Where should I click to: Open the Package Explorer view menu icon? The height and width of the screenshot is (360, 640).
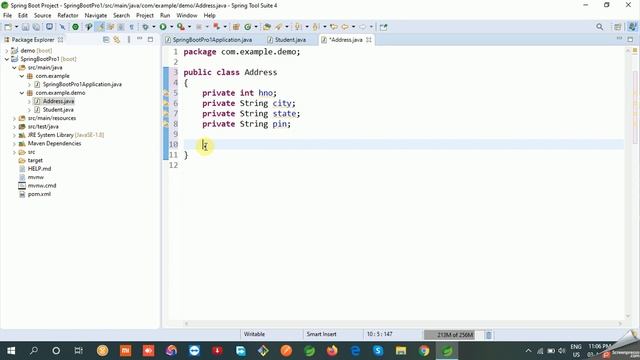point(129,40)
